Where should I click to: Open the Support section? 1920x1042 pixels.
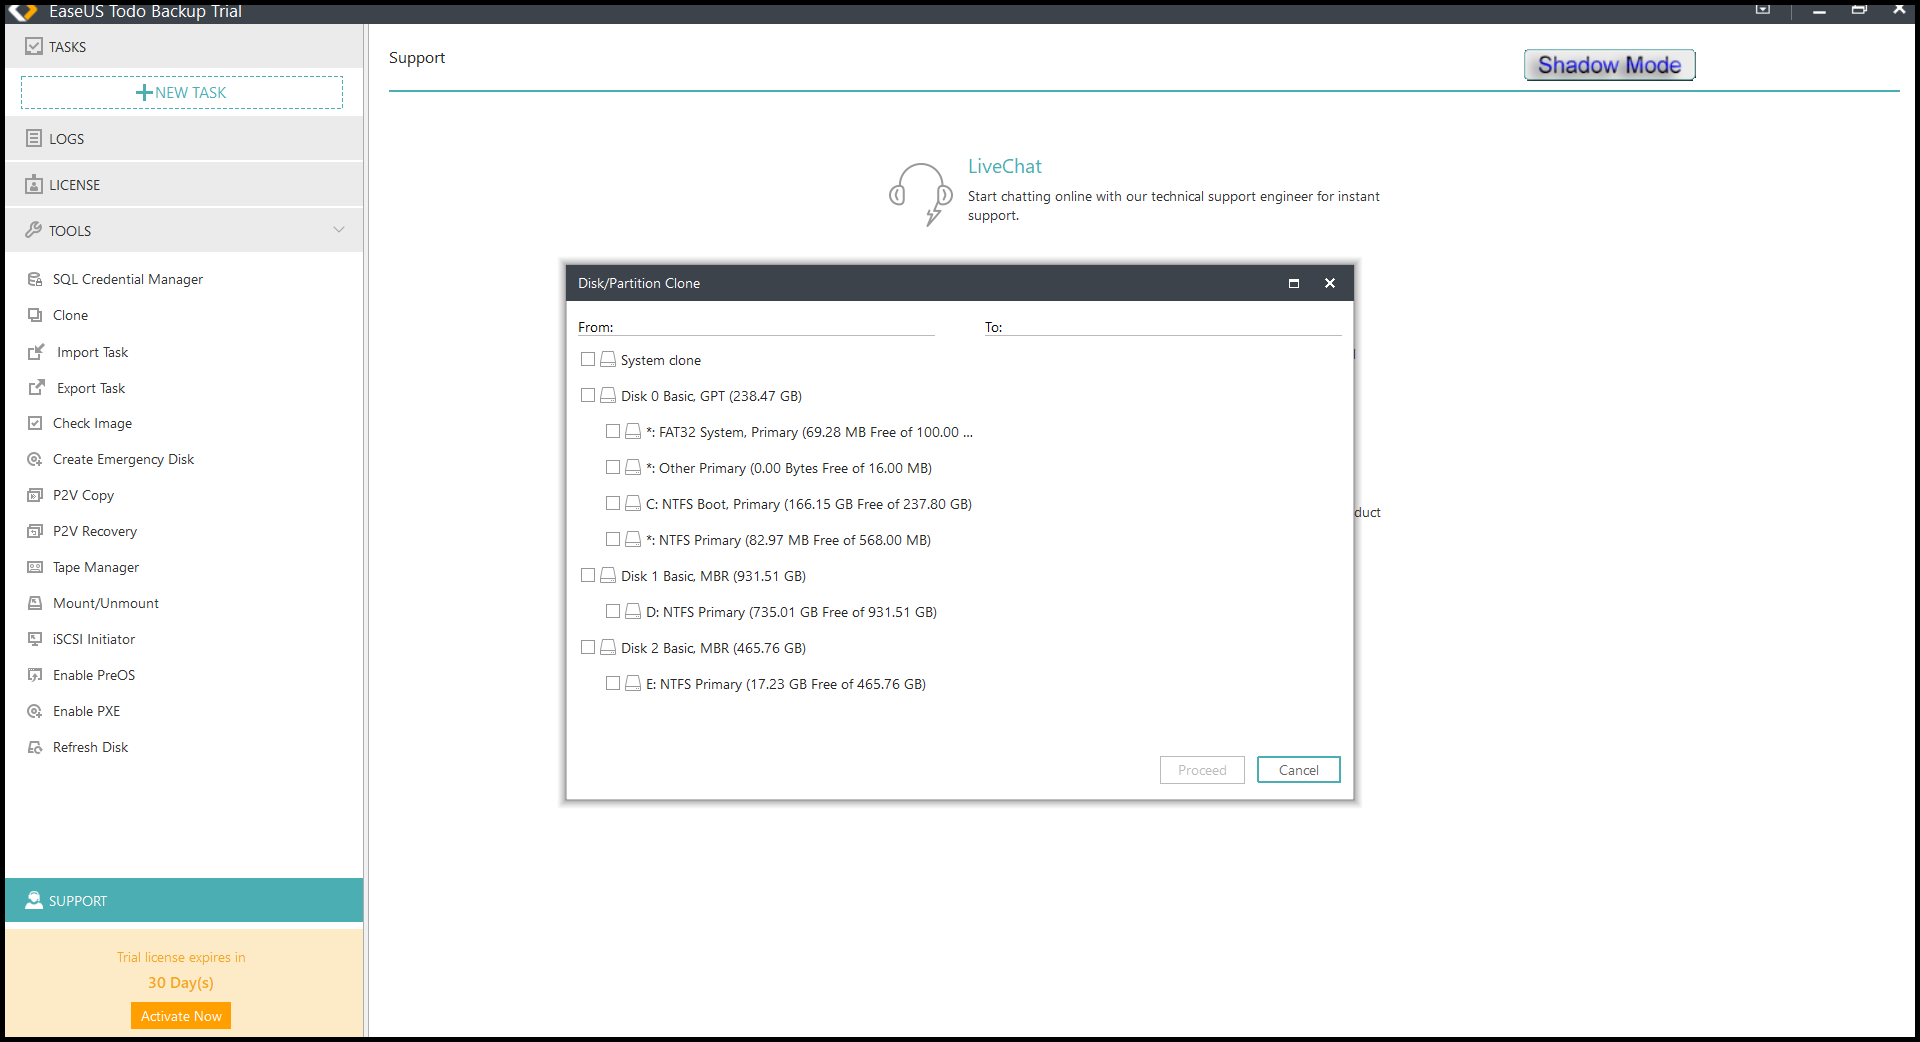(x=184, y=900)
